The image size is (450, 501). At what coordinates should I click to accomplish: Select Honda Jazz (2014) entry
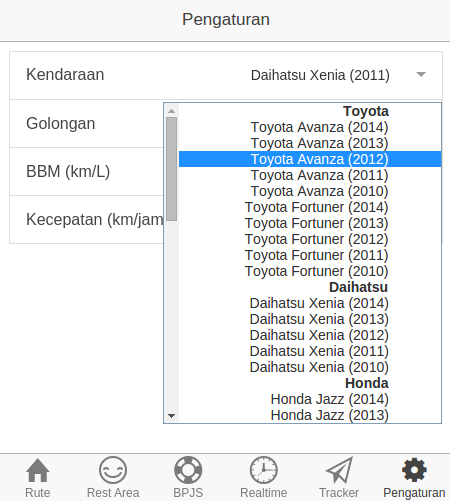point(310,399)
